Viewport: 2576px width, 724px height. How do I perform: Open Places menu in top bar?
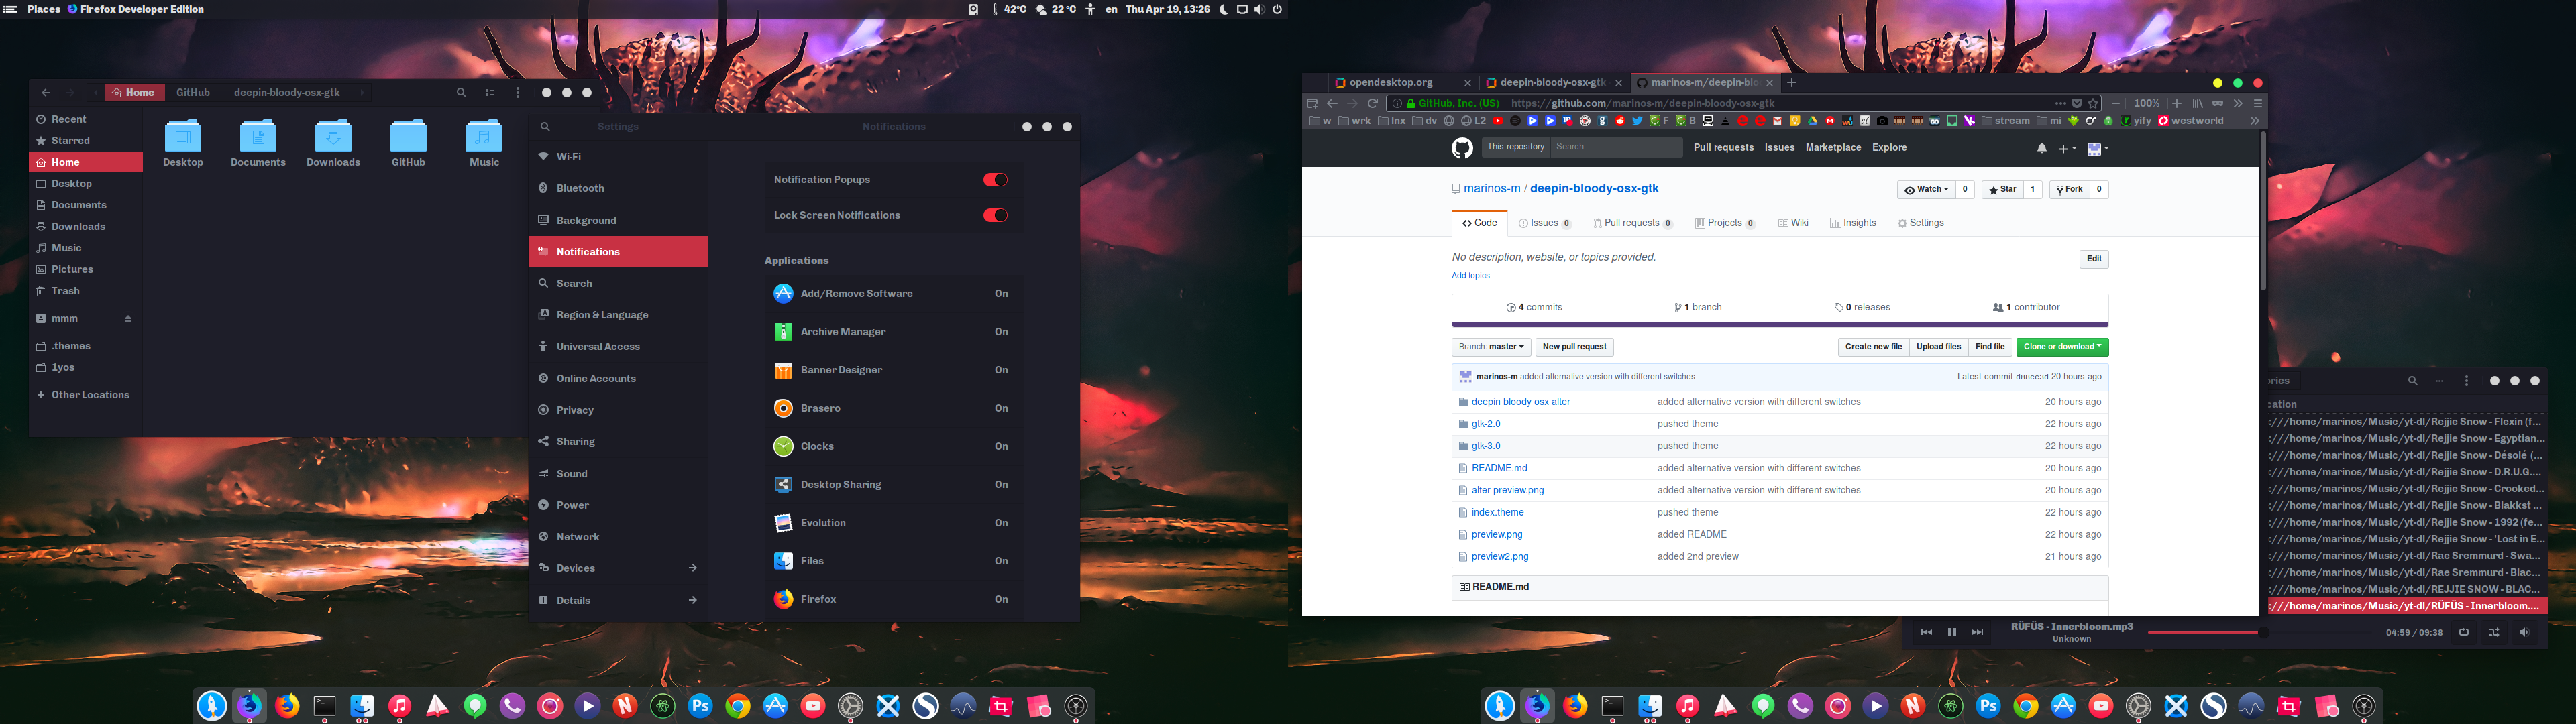(43, 9)
